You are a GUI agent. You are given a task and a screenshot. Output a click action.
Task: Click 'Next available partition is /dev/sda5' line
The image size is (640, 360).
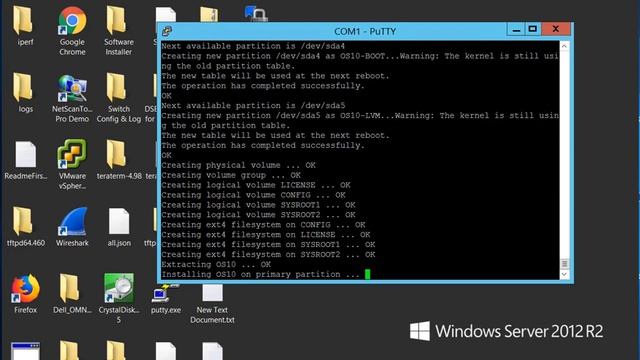pyautogui.click(x=253, y=106)
